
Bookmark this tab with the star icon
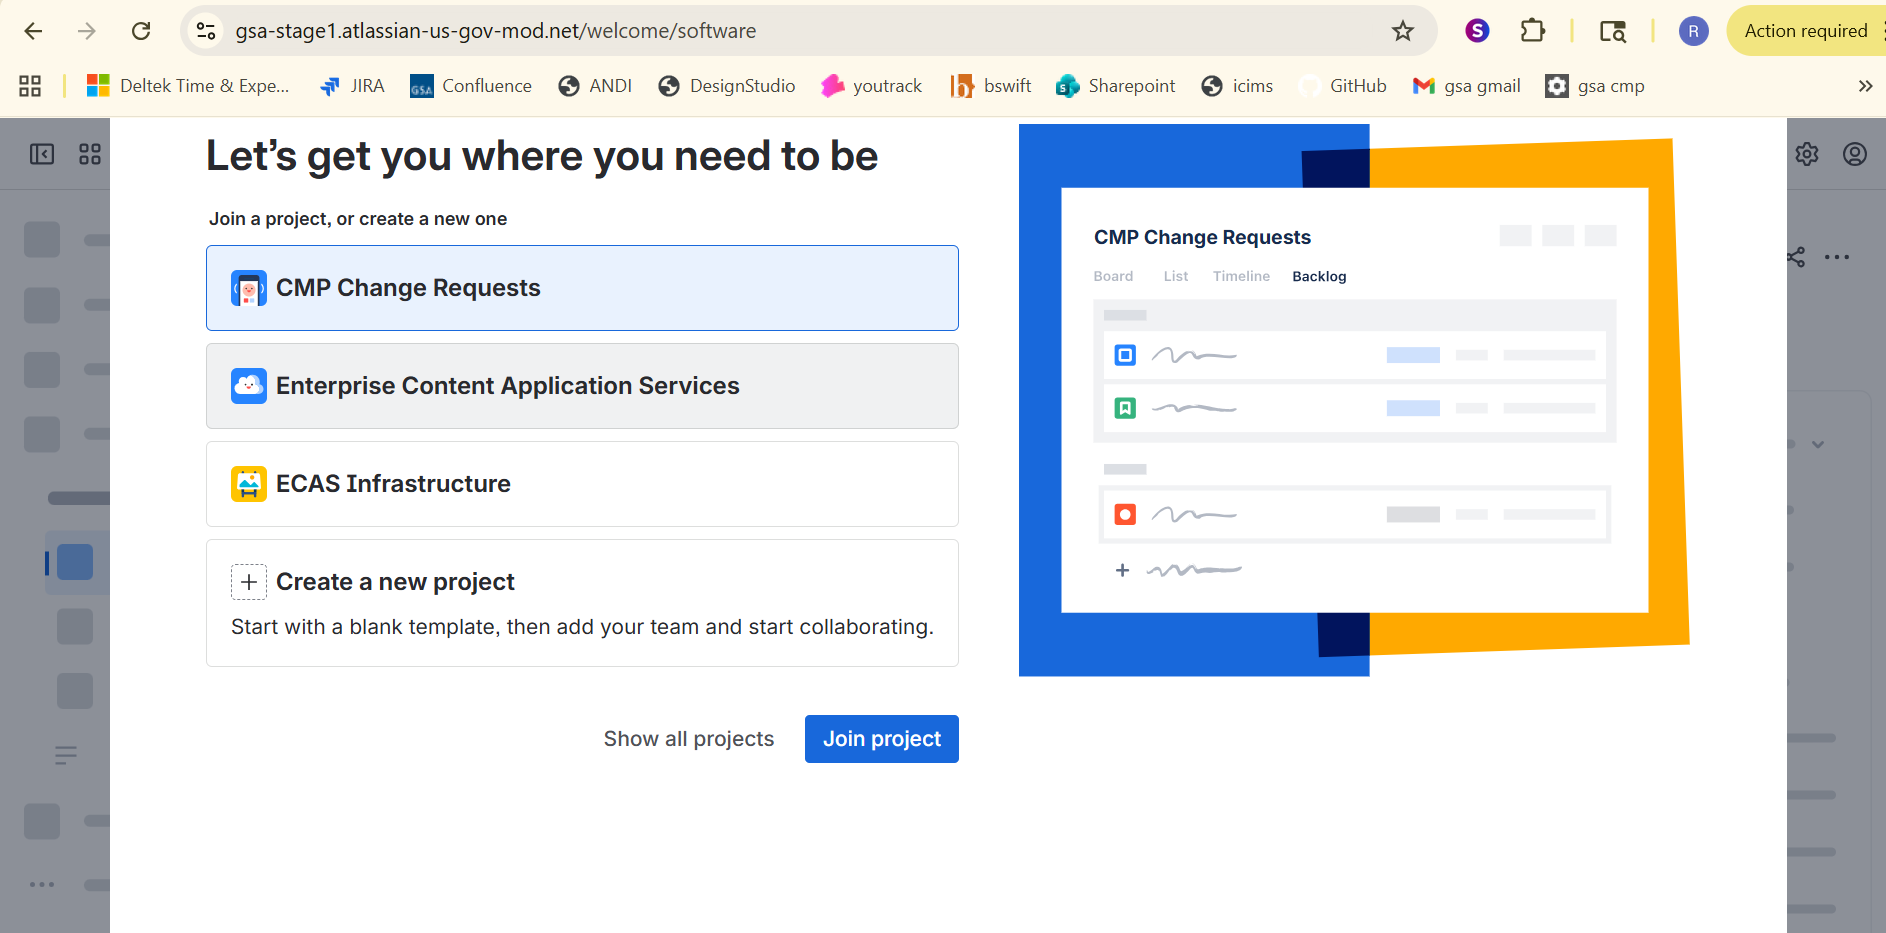(1403, 31)
